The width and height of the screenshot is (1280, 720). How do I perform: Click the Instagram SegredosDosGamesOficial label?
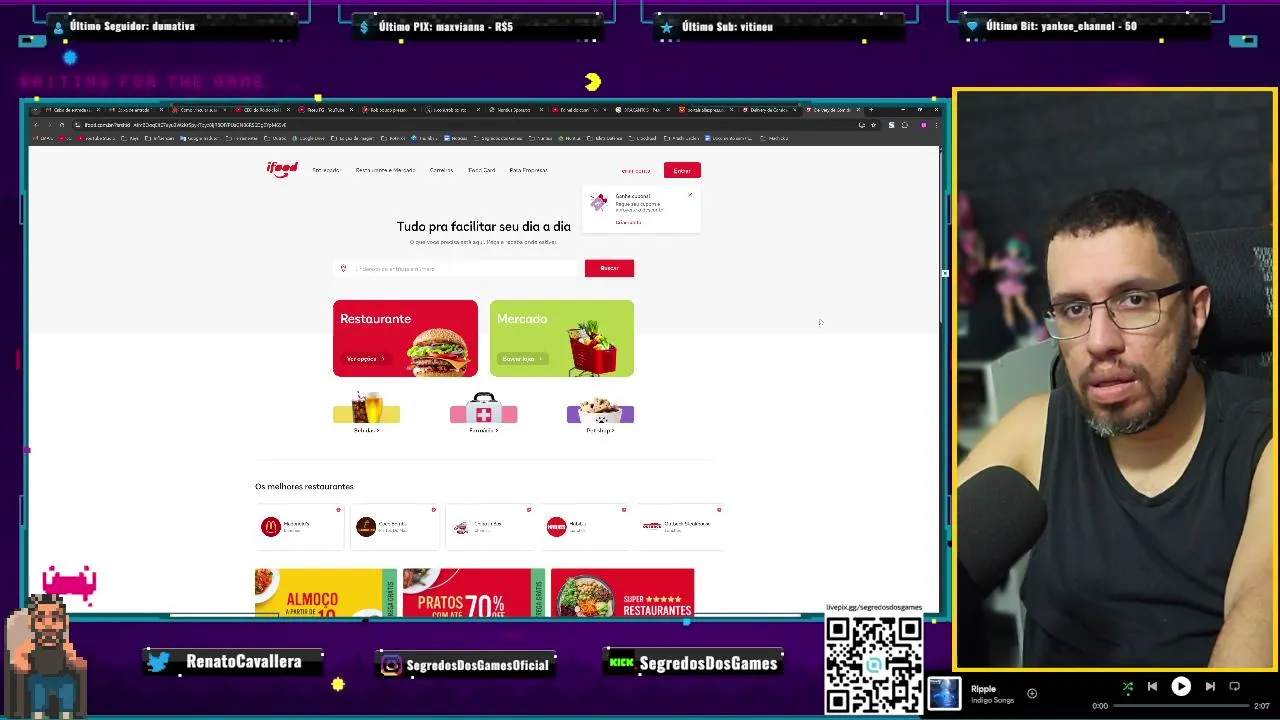click(x=467, y=665)
